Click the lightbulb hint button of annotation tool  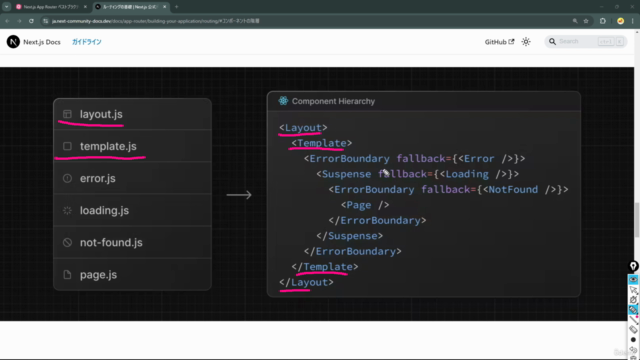click(633, 266)
